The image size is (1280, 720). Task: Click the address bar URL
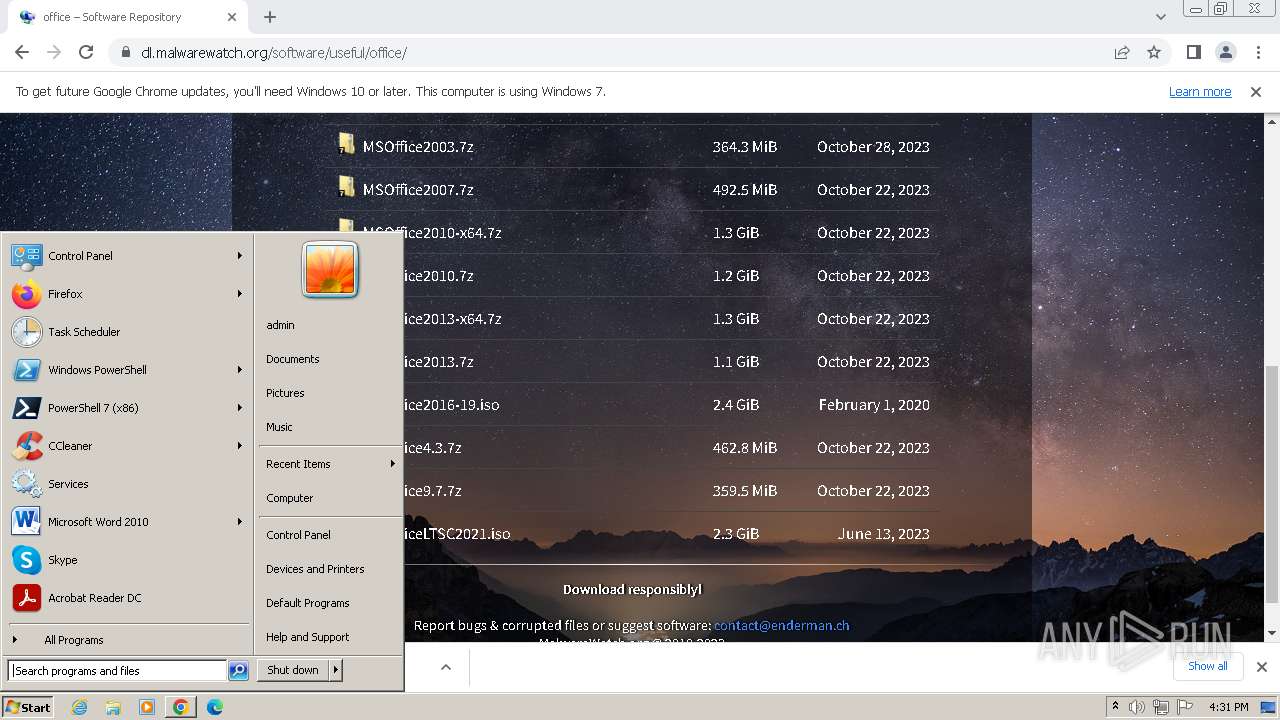click(x=274, y=52)
